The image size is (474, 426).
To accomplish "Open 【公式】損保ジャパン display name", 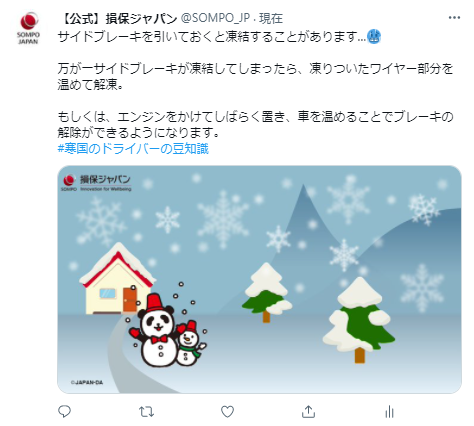I will (118, 19).
